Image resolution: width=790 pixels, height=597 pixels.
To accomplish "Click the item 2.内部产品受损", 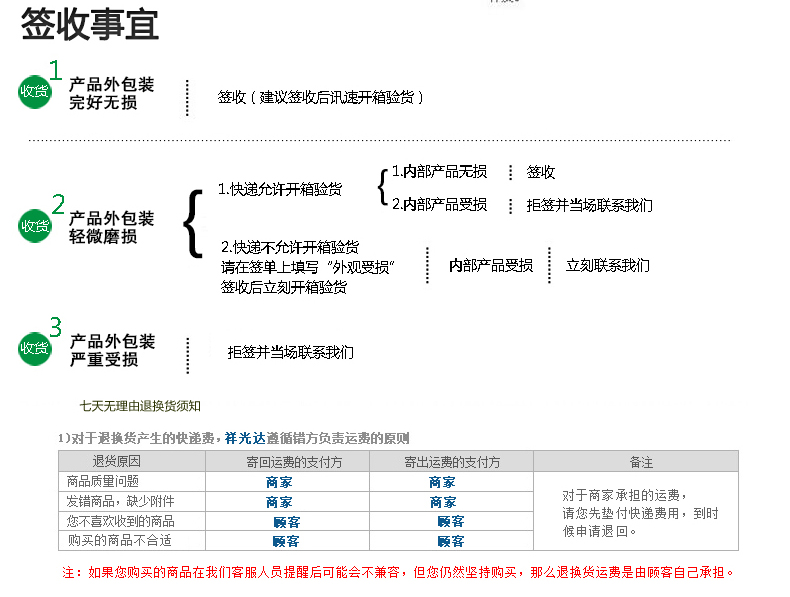I will 439,204.
